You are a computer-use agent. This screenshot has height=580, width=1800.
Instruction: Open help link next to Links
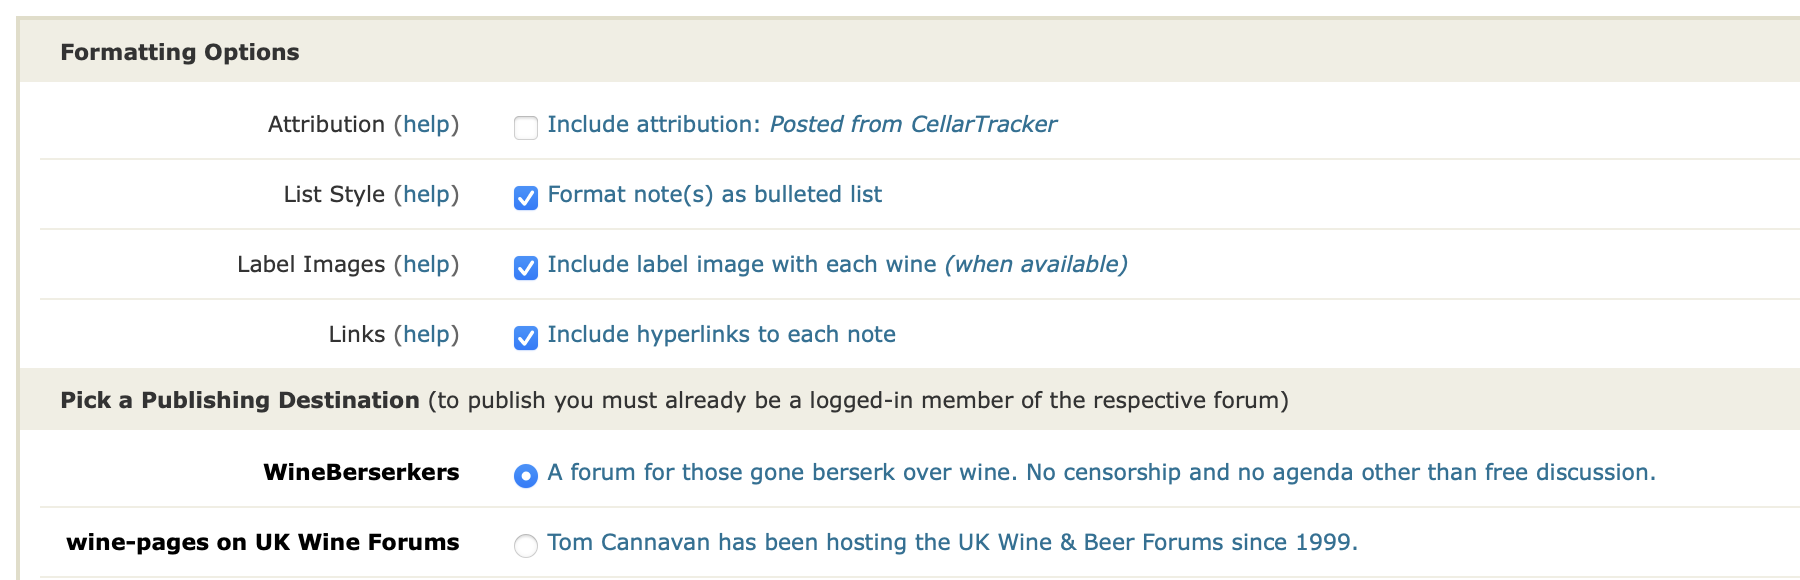(x=426, y=334)
